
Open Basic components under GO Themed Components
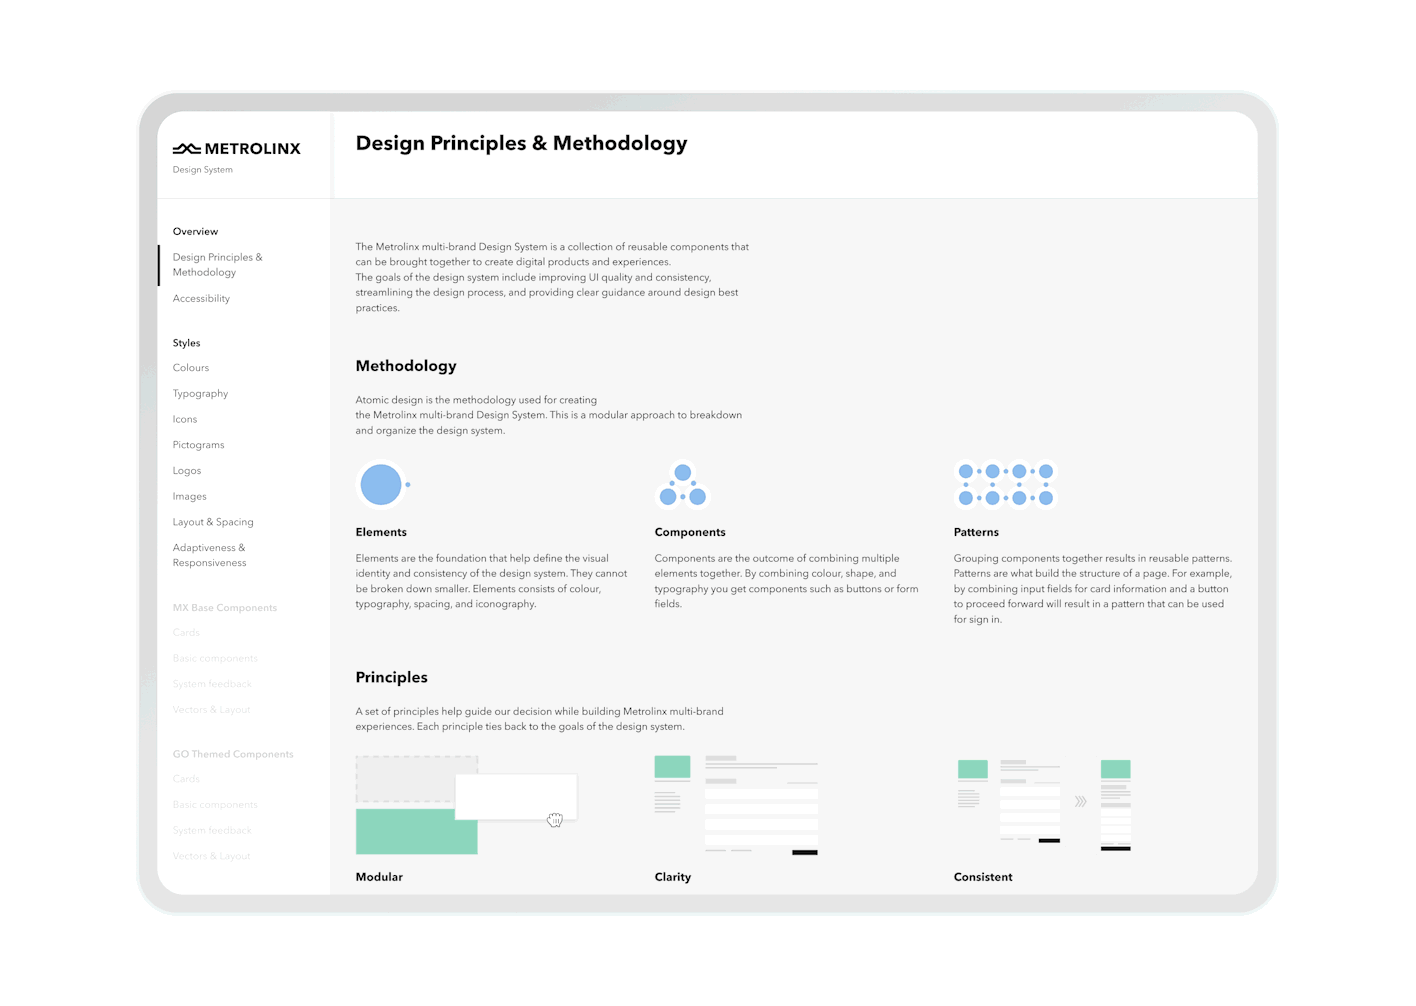(x=215, y=805)
